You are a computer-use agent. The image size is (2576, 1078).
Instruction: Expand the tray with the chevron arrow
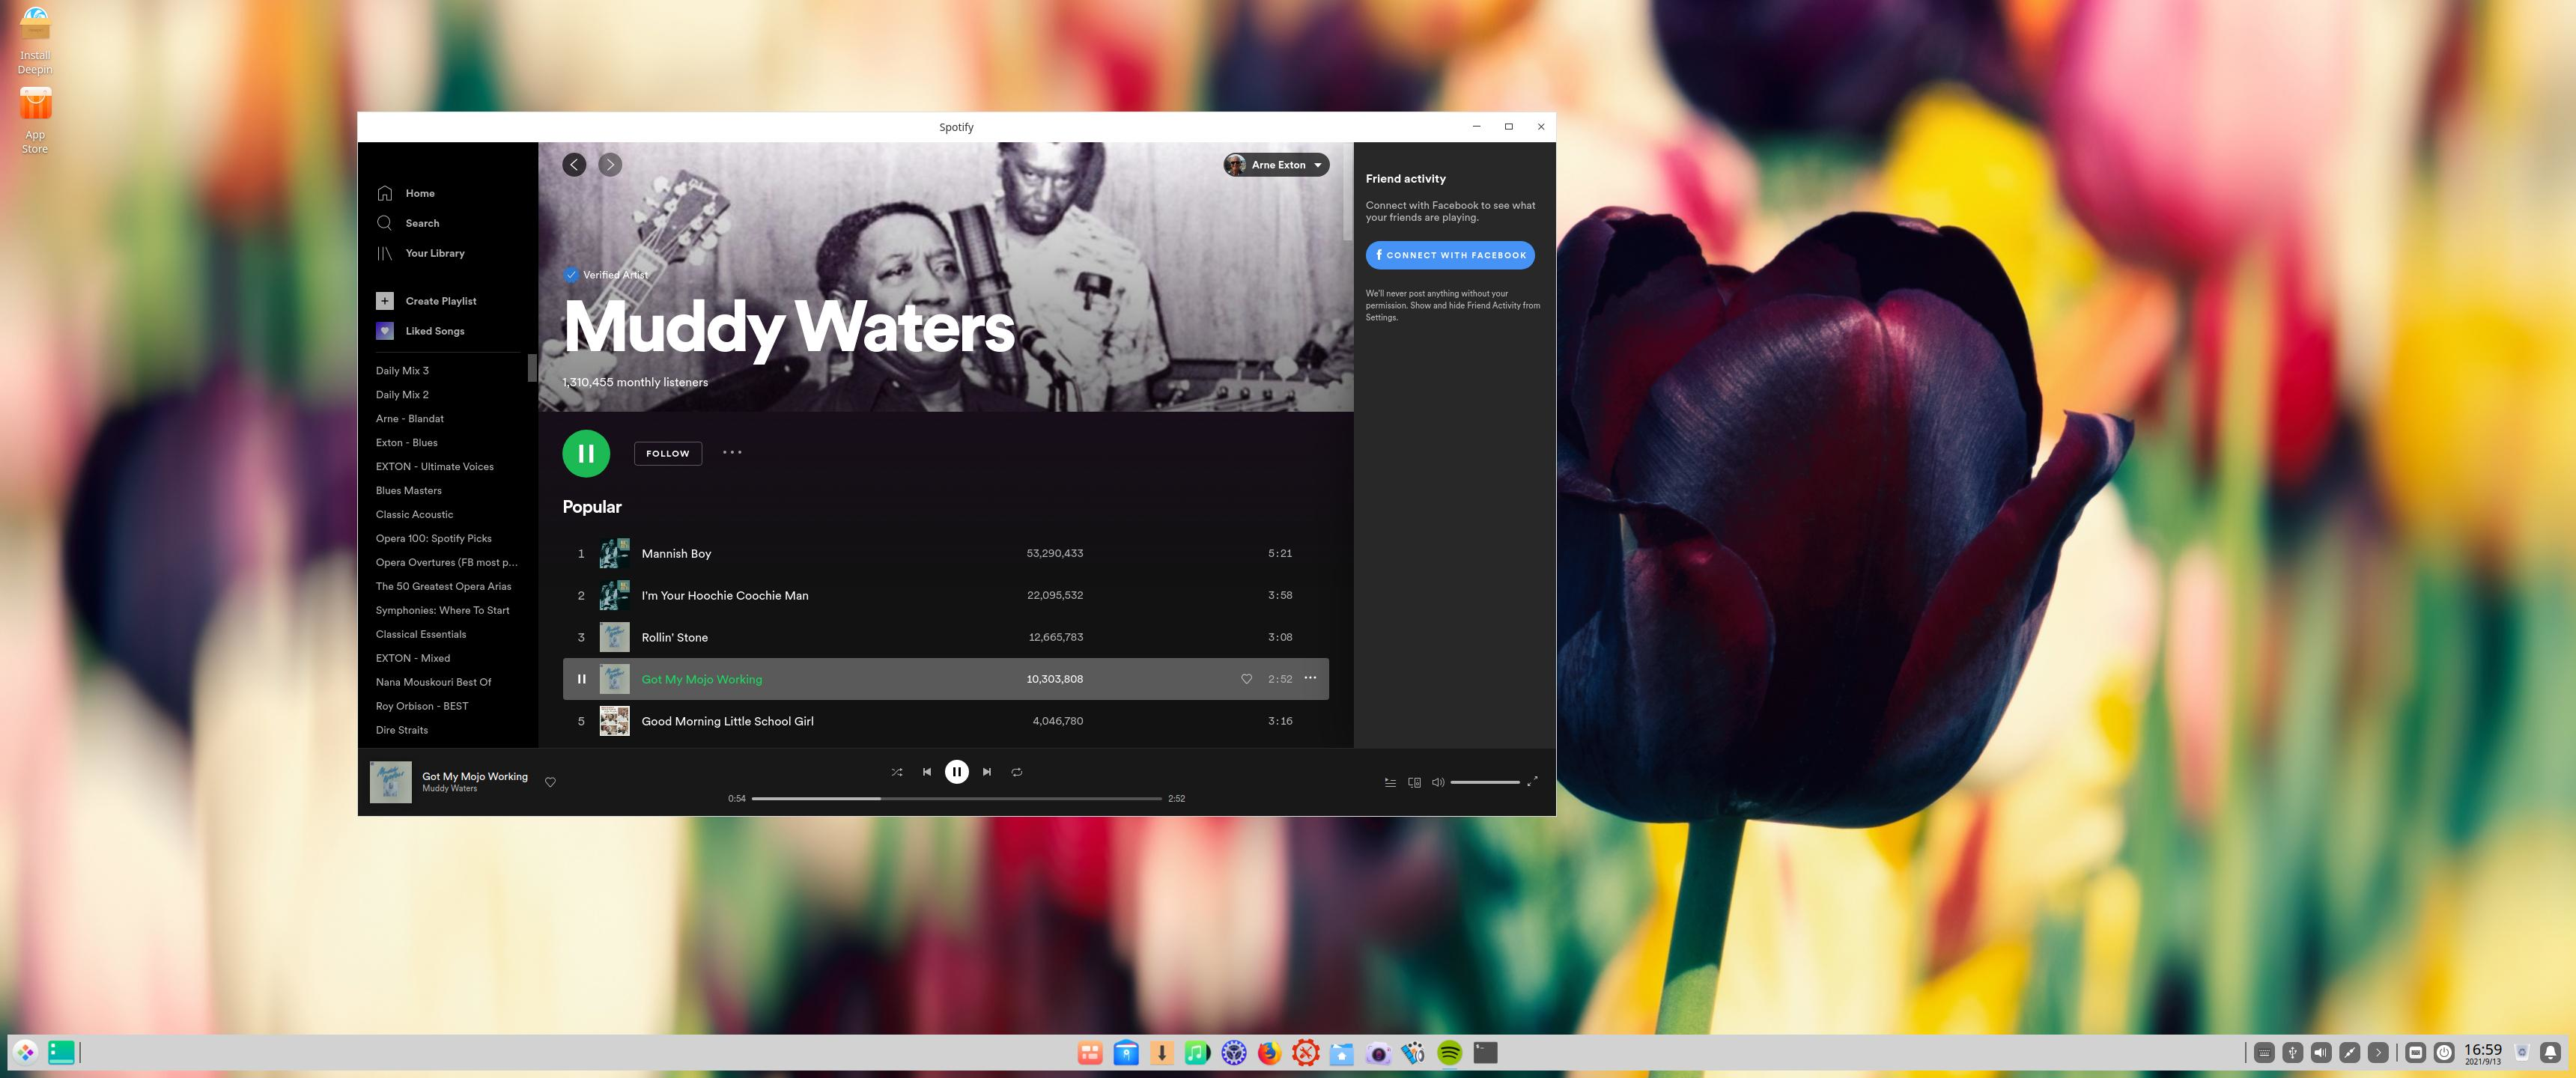click(2378, 1052)
